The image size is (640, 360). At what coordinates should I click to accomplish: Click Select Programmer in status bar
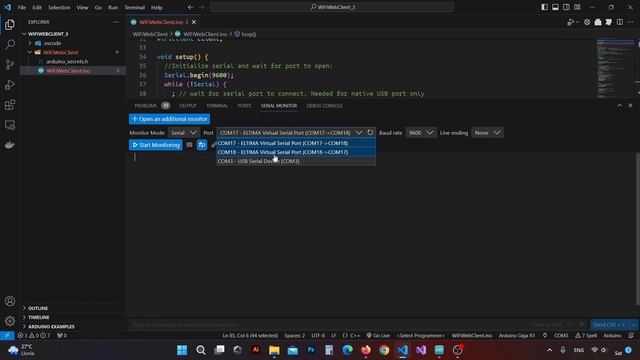(x=420, y=336)
